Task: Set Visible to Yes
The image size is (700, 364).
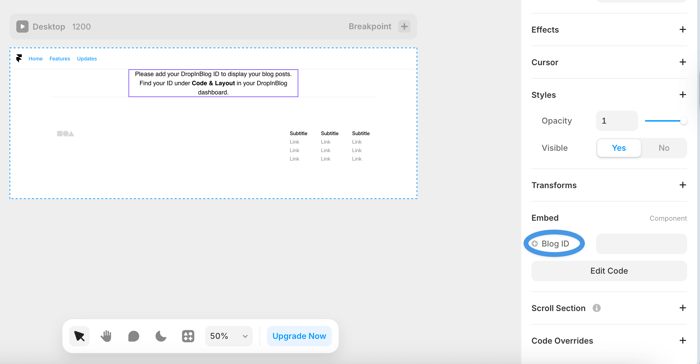Action: (x=619, y=148)
